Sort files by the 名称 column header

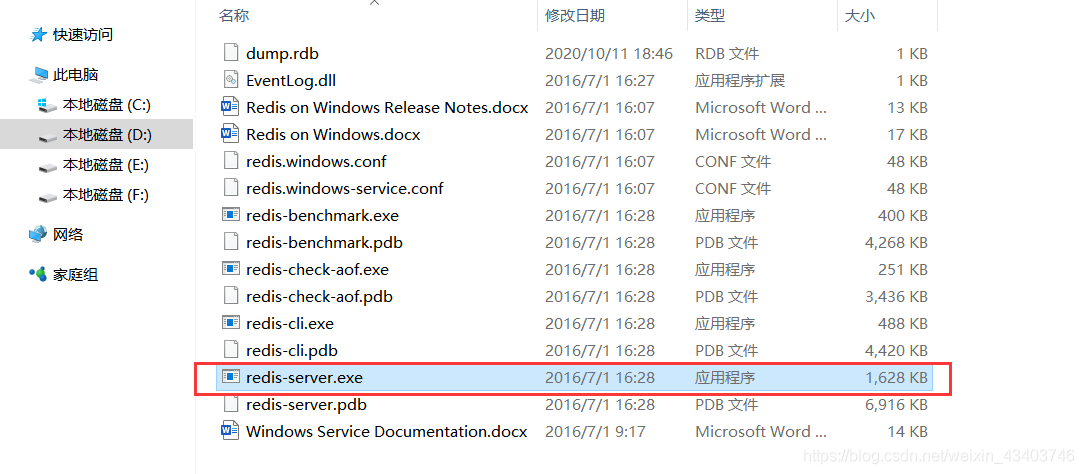(x=234, y=16)
